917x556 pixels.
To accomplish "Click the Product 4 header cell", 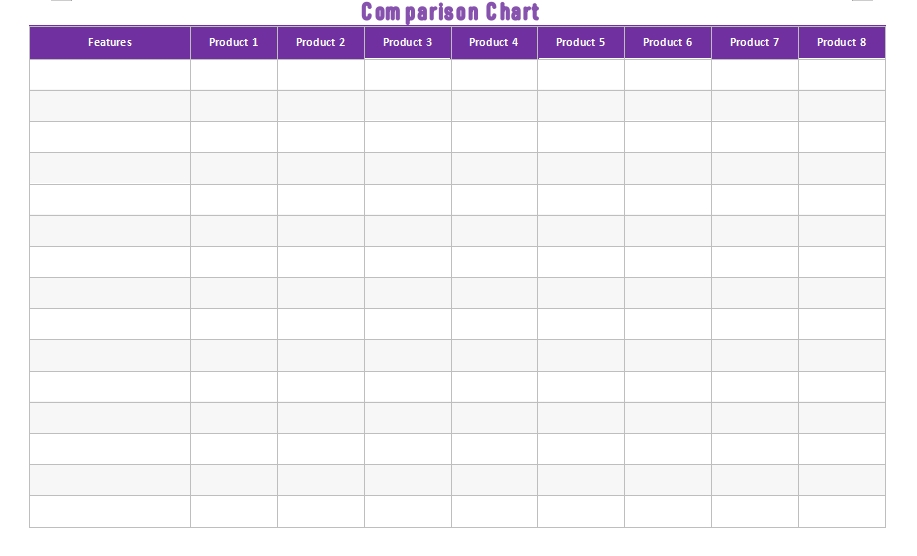I will pos(494,43).
